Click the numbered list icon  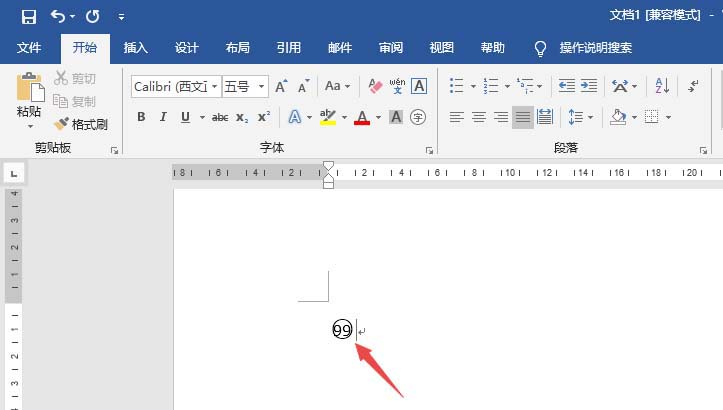(491, 86)
